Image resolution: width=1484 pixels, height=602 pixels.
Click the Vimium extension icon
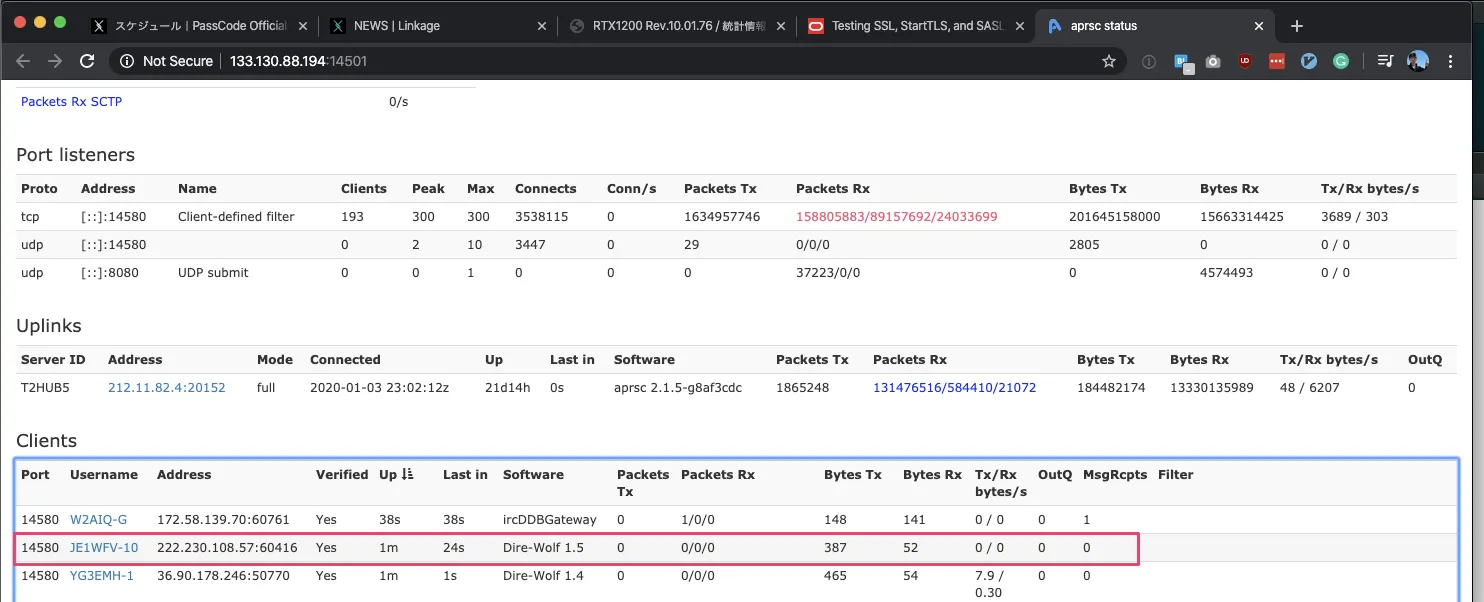click(x=1308, y=61)
